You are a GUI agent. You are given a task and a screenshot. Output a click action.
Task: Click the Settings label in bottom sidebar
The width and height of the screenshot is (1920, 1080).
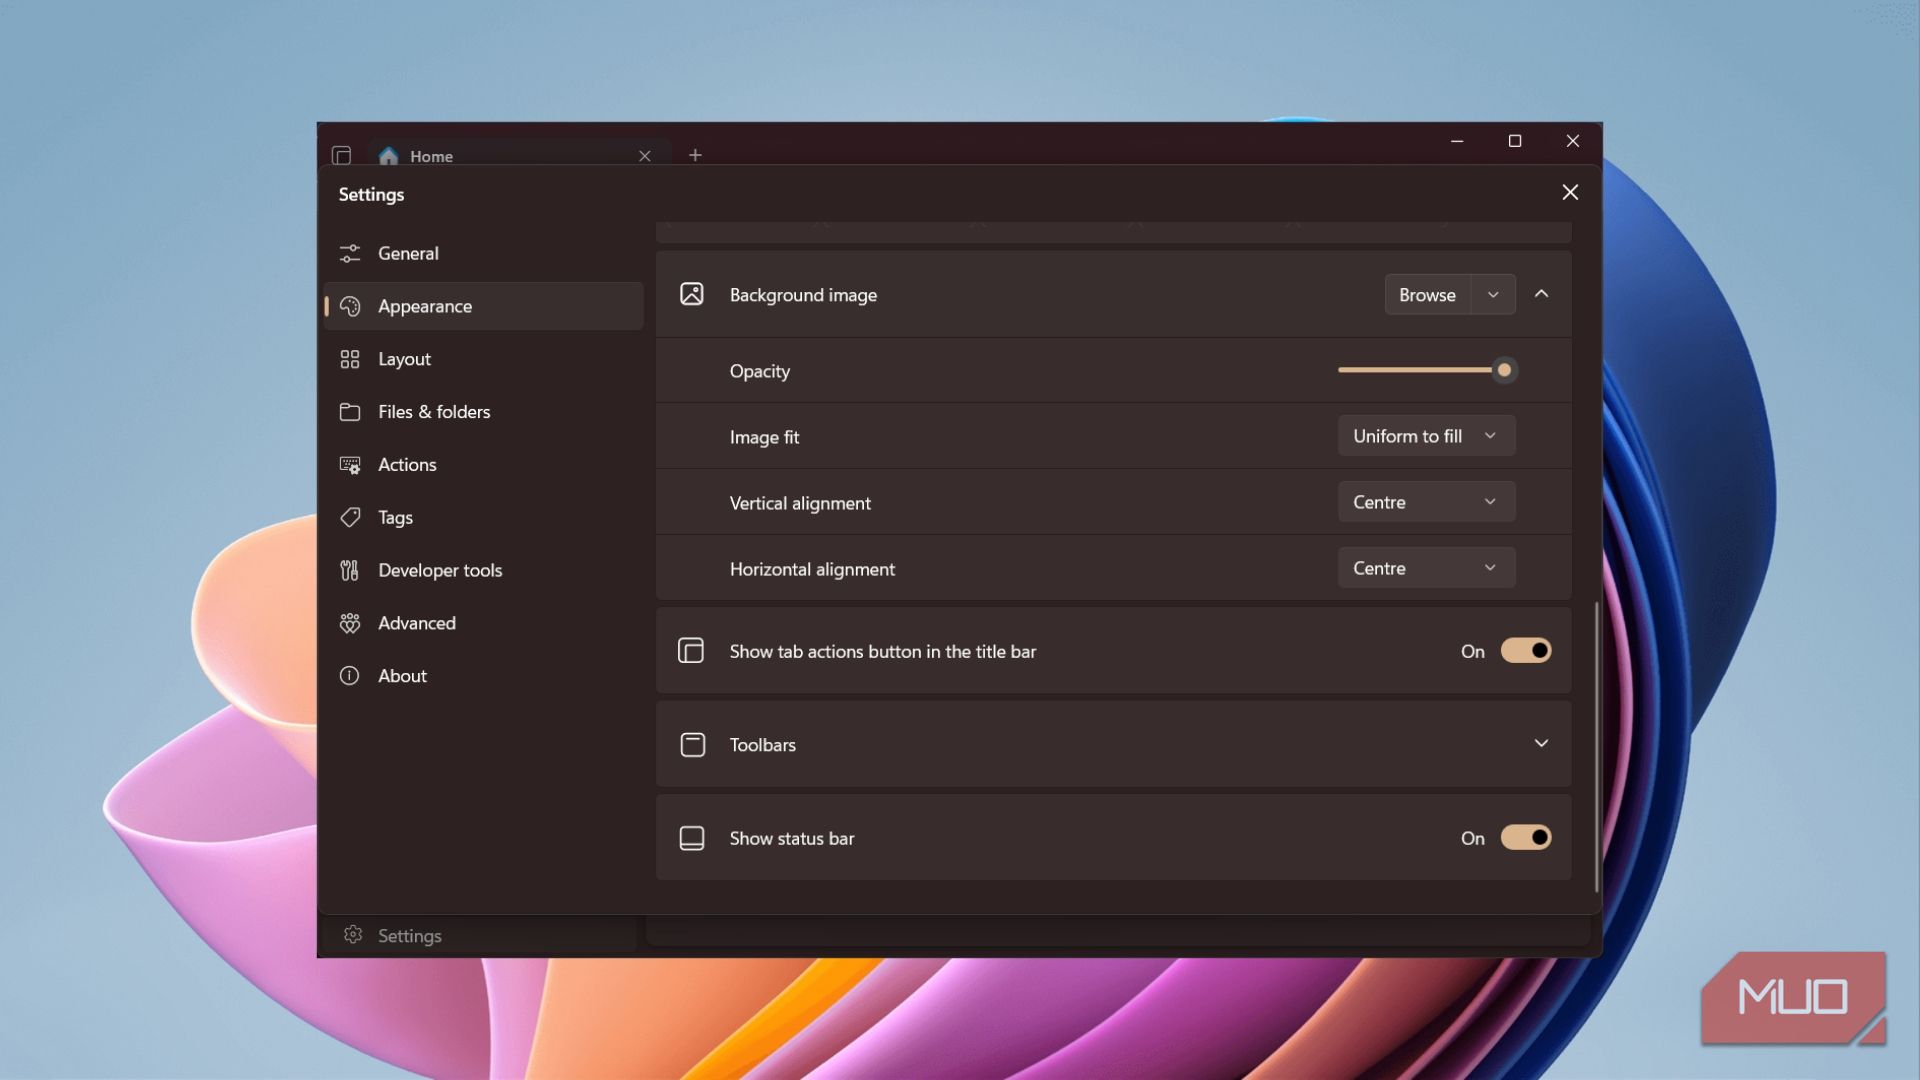point(410,936)
